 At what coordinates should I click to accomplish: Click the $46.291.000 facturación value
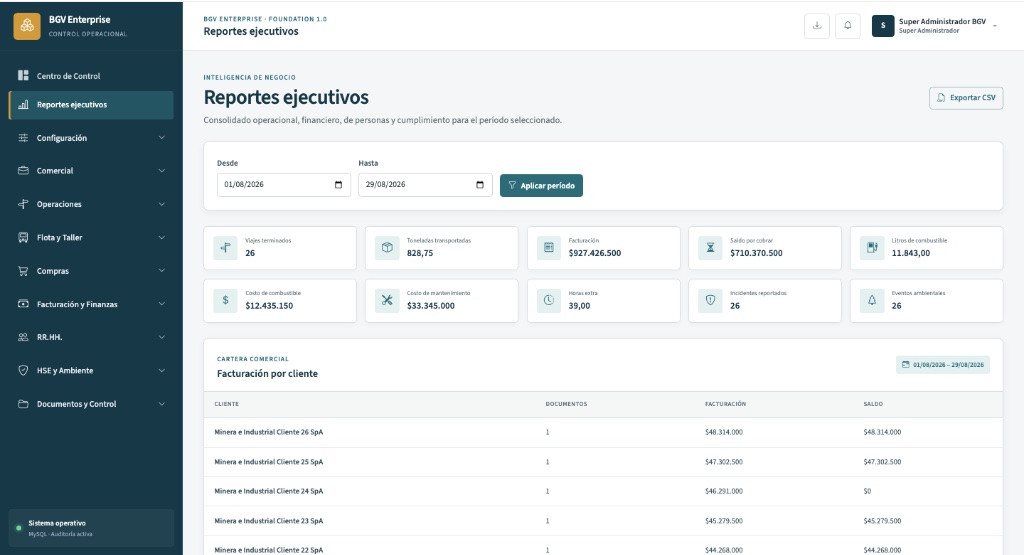coord(724,491)
